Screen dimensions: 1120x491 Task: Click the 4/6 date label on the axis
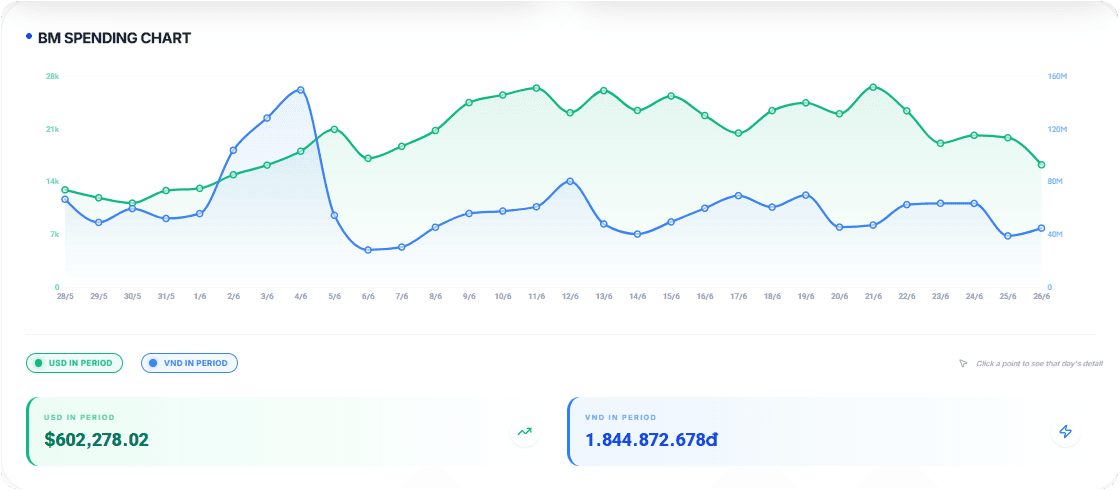301,296
